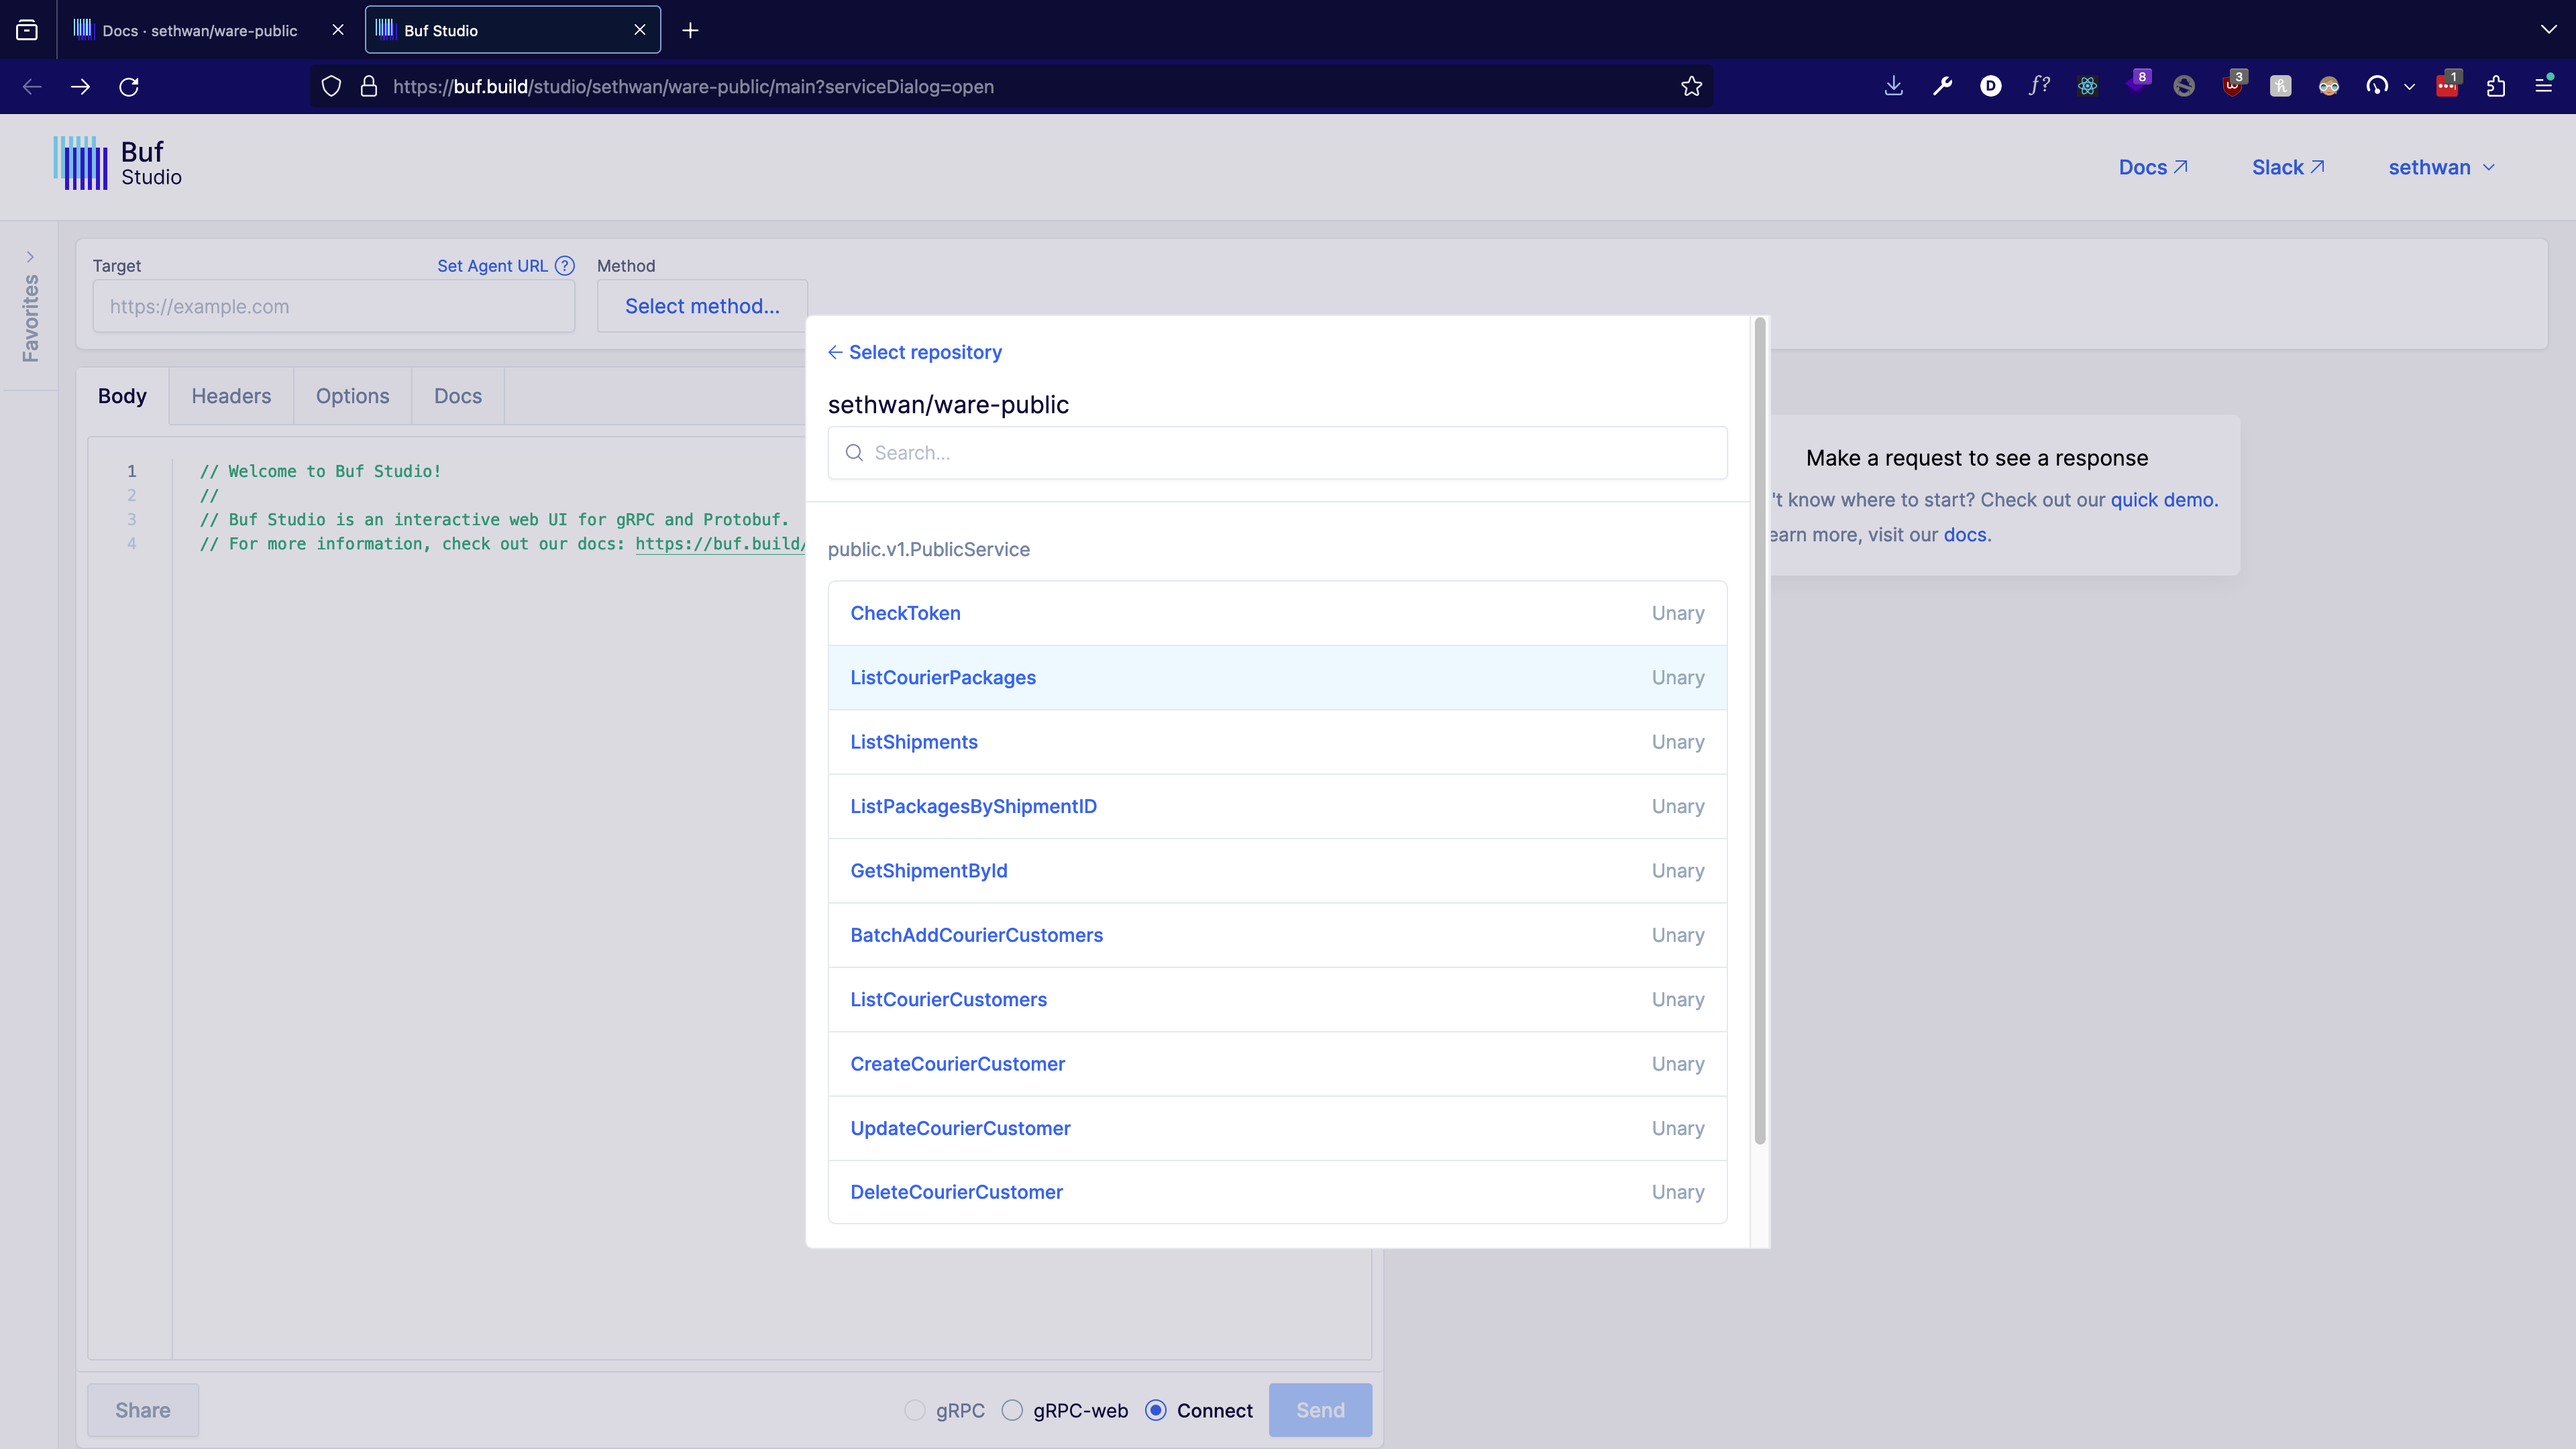Choose the UpdateCourierCustomer method
This screenshot has height=1449, width=2576.
coord(1277,1128)
